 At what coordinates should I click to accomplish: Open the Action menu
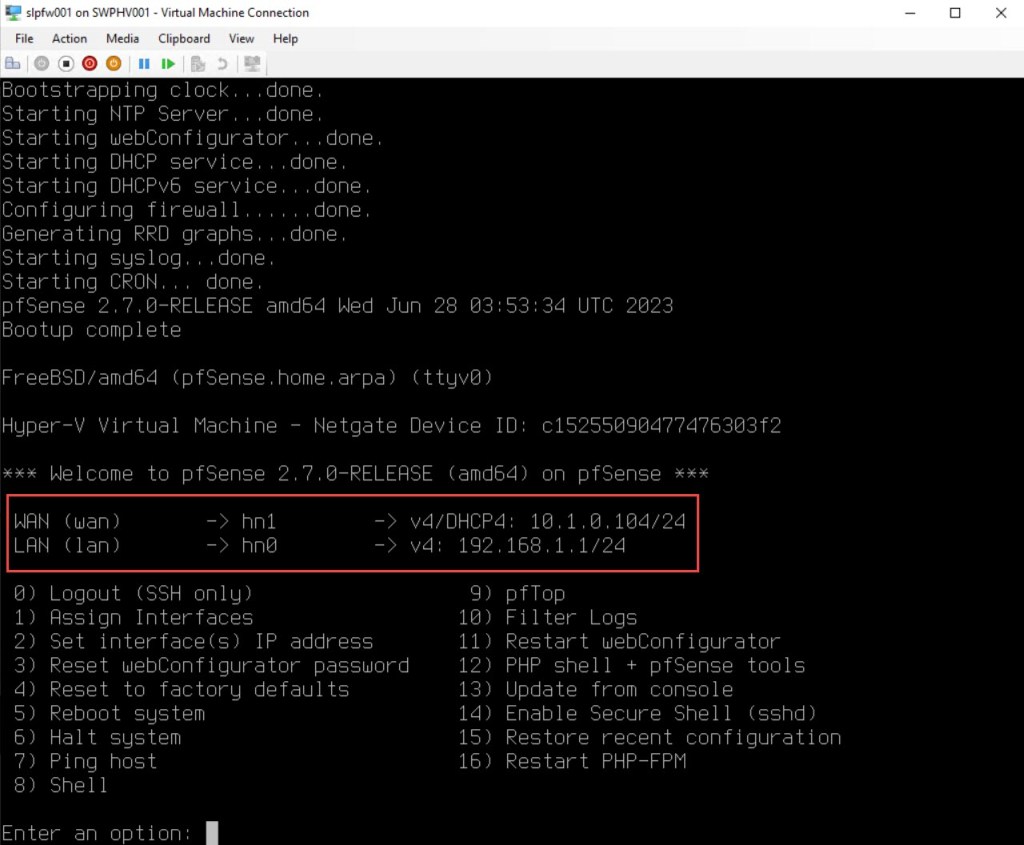(x=69, y=38)
